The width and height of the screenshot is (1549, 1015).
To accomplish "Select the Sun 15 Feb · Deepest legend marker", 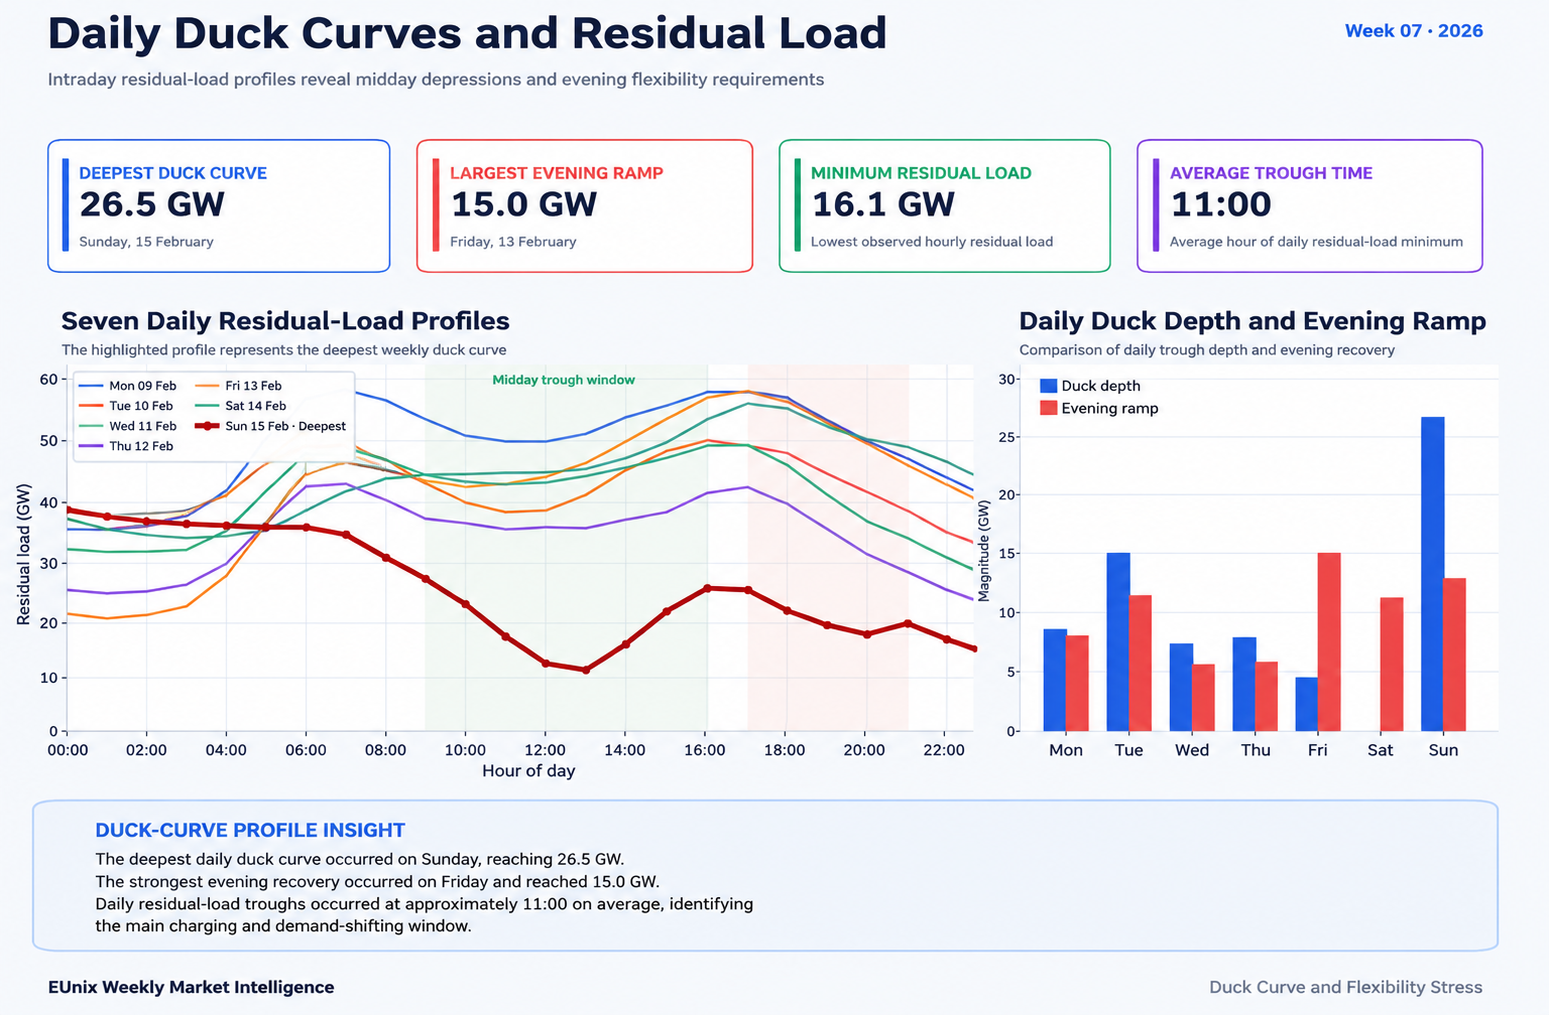I will pos(208,426).
